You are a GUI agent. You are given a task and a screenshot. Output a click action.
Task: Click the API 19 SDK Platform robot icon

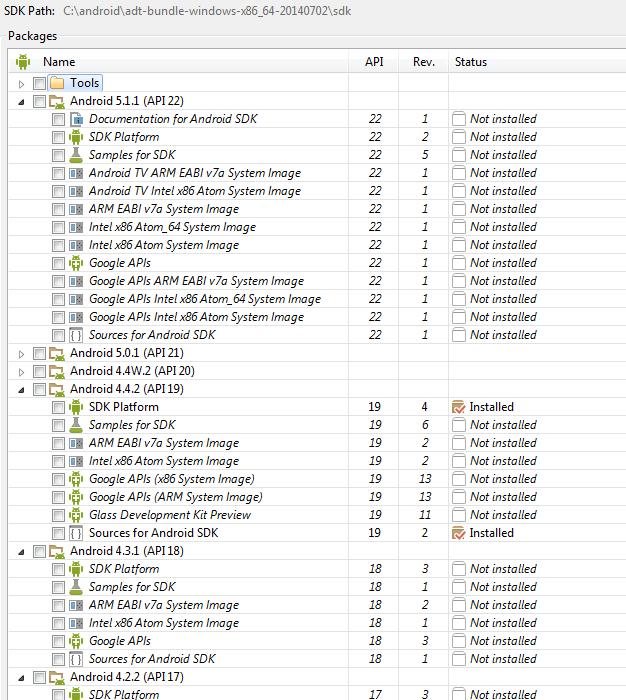[x=76, y=407]
